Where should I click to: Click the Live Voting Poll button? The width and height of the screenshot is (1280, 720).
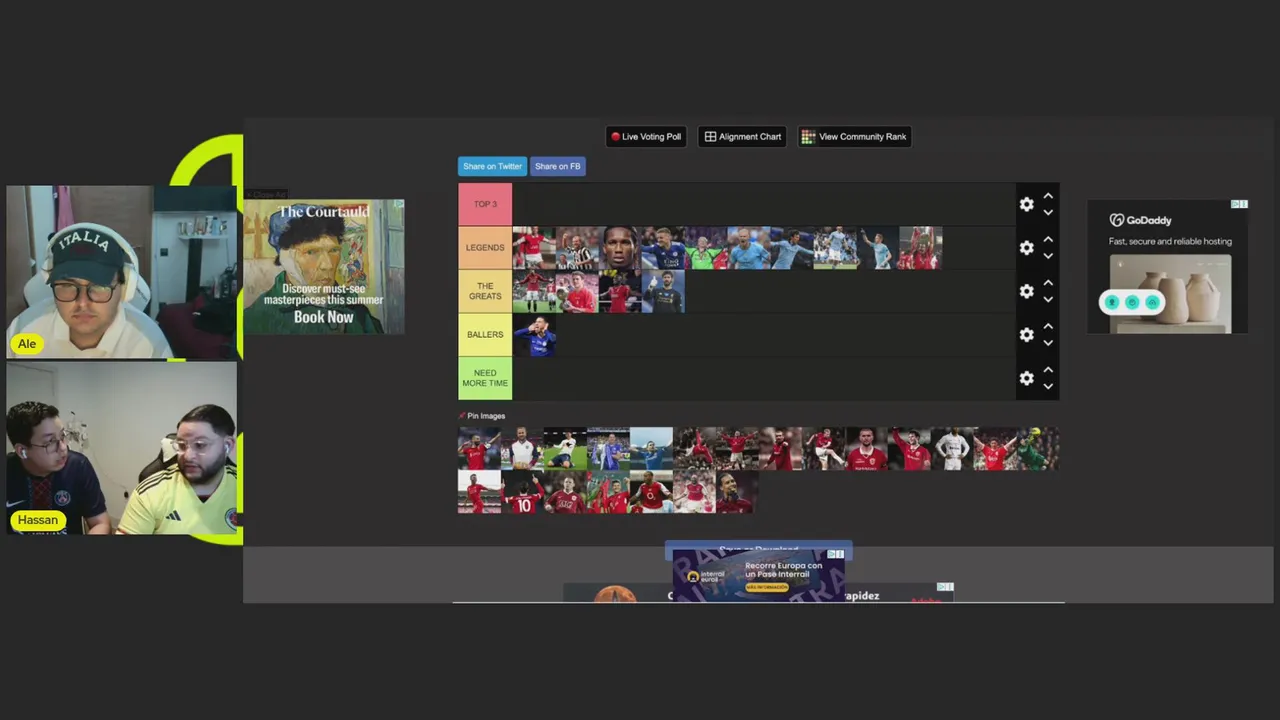click(646, 137)
